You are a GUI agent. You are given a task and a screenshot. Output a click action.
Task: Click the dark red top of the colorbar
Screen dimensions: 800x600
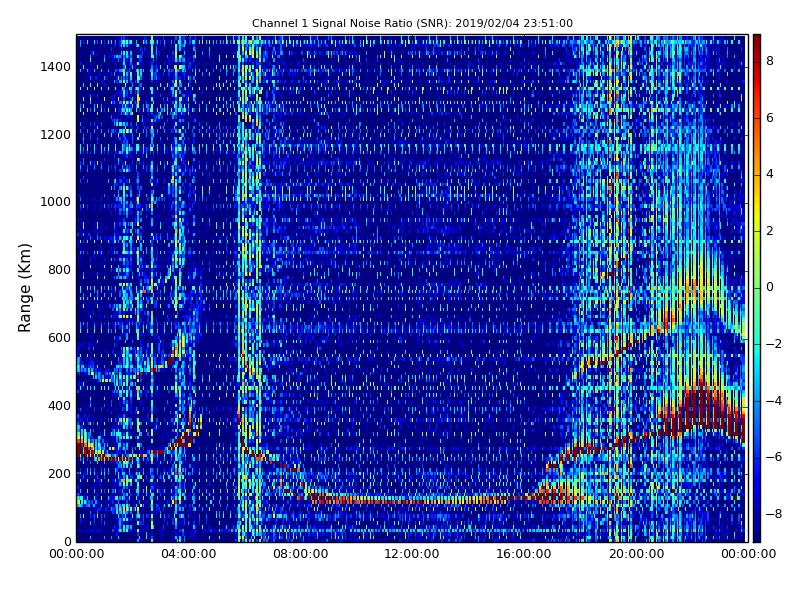(757, 43)
